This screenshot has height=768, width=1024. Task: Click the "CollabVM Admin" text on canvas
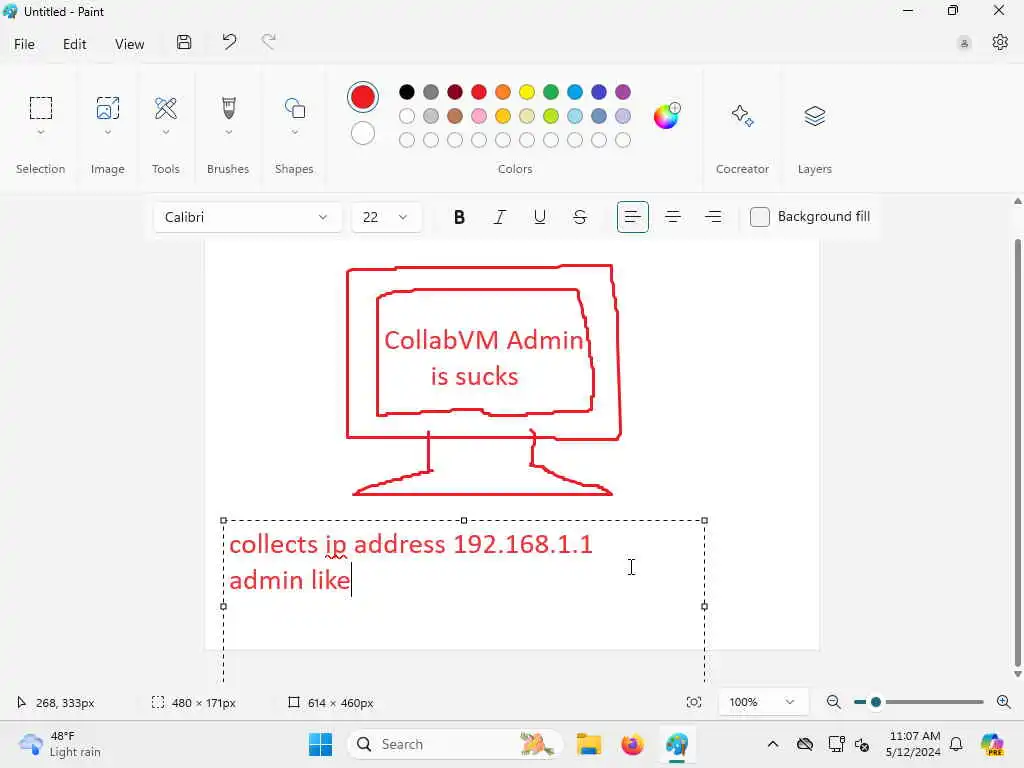(483, 340)
